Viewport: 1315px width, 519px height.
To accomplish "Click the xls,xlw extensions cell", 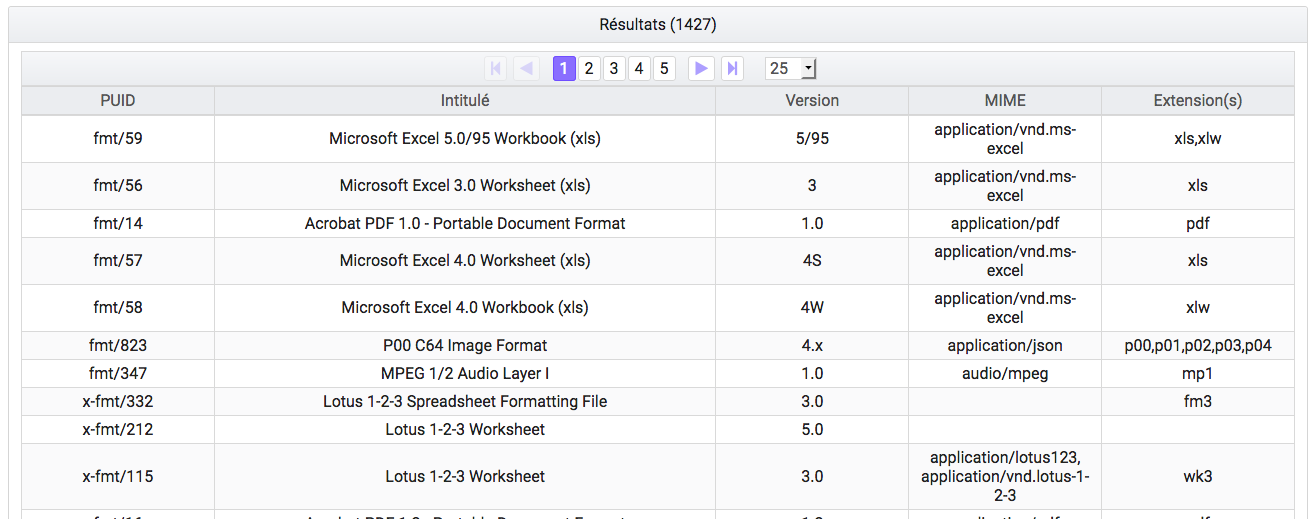I will (1198, 139).
